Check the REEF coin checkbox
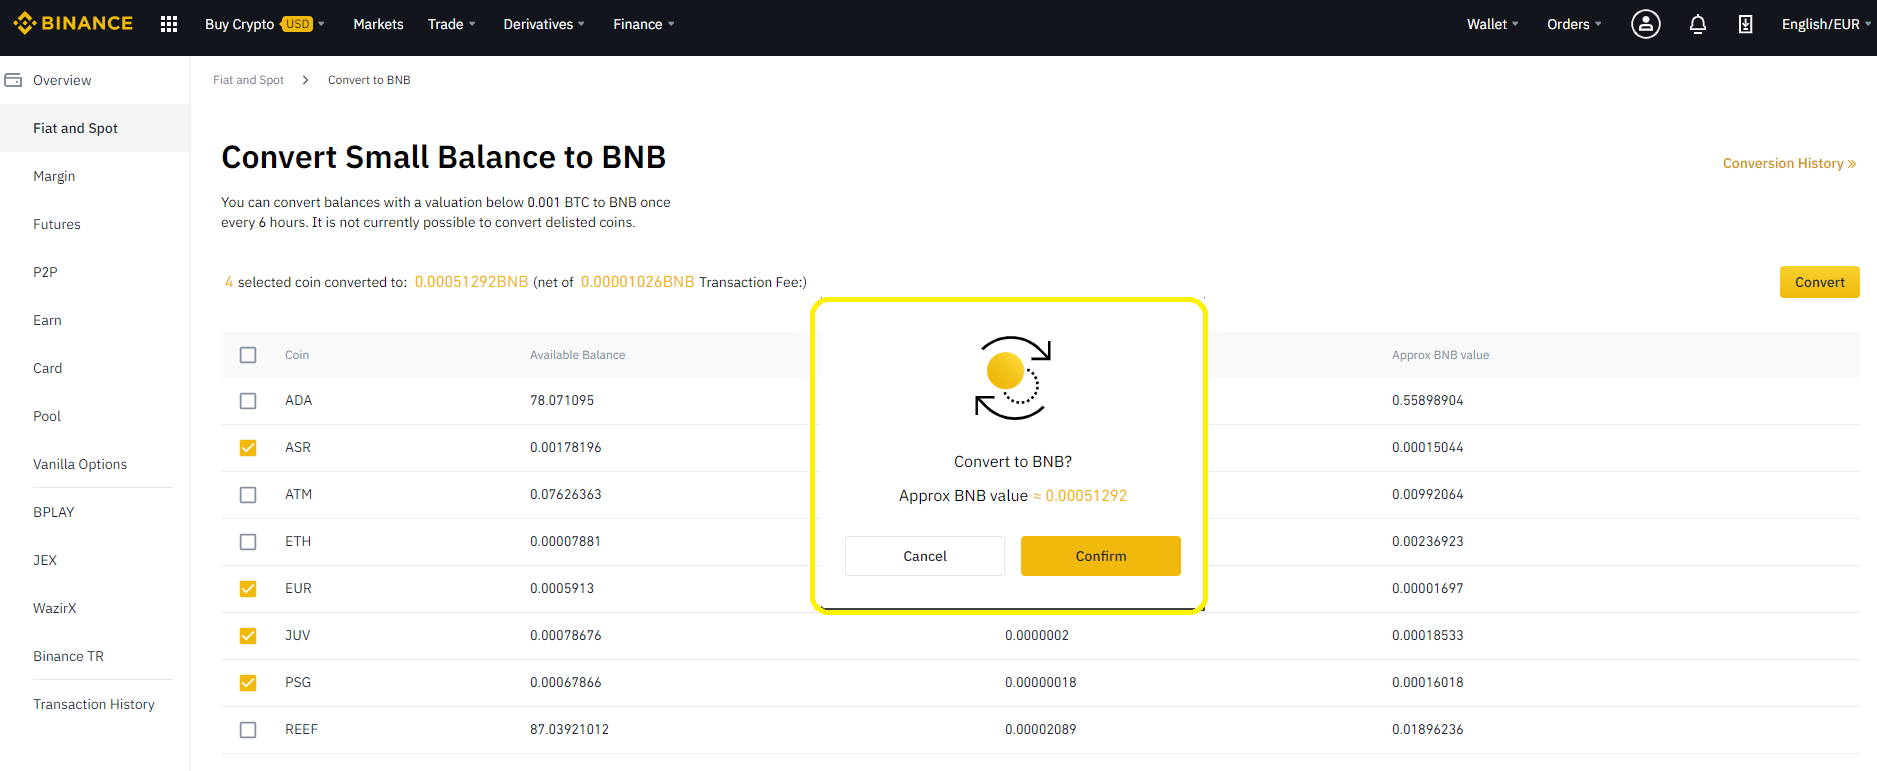Viewport: 1877px width, 771px height. [x=248, y=730]
